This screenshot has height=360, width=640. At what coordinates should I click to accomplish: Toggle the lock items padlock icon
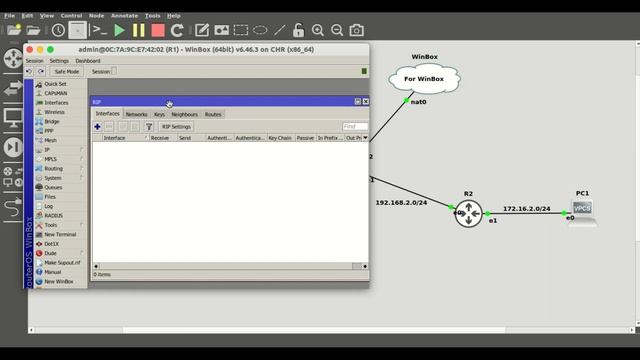click(298, 30)
